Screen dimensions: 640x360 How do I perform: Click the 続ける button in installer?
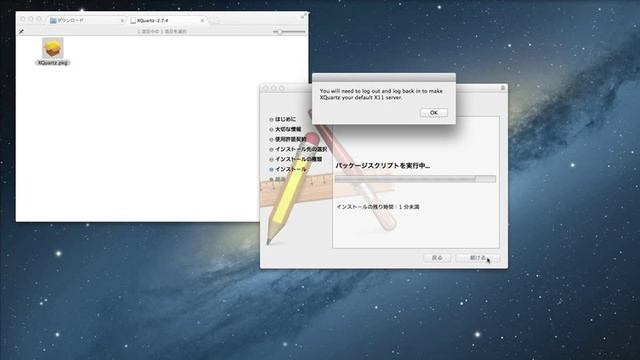point(478,258)
